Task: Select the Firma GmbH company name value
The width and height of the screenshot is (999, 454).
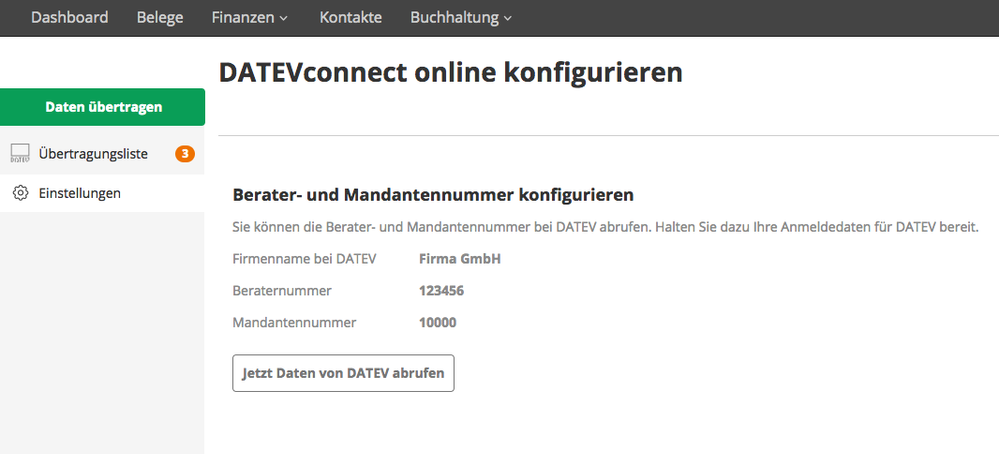Action: 460,259
